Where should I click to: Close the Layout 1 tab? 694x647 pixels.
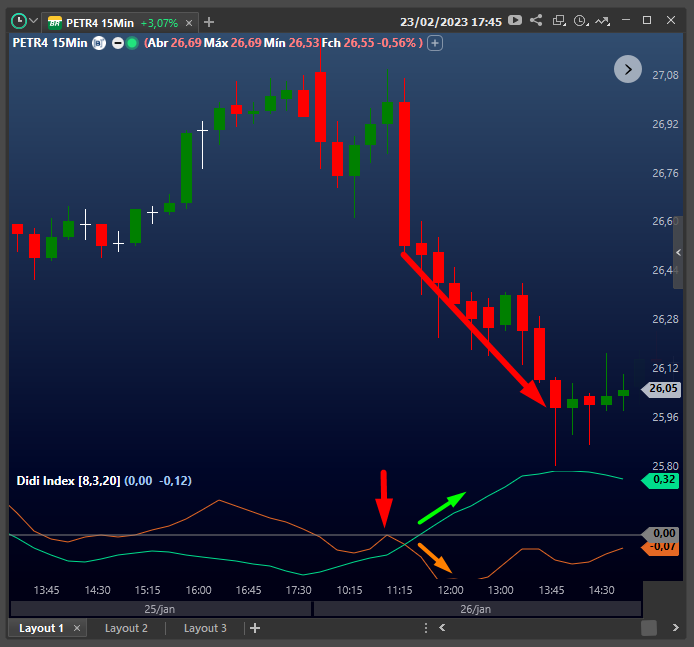pyautogui.click(x=77, y=628)
